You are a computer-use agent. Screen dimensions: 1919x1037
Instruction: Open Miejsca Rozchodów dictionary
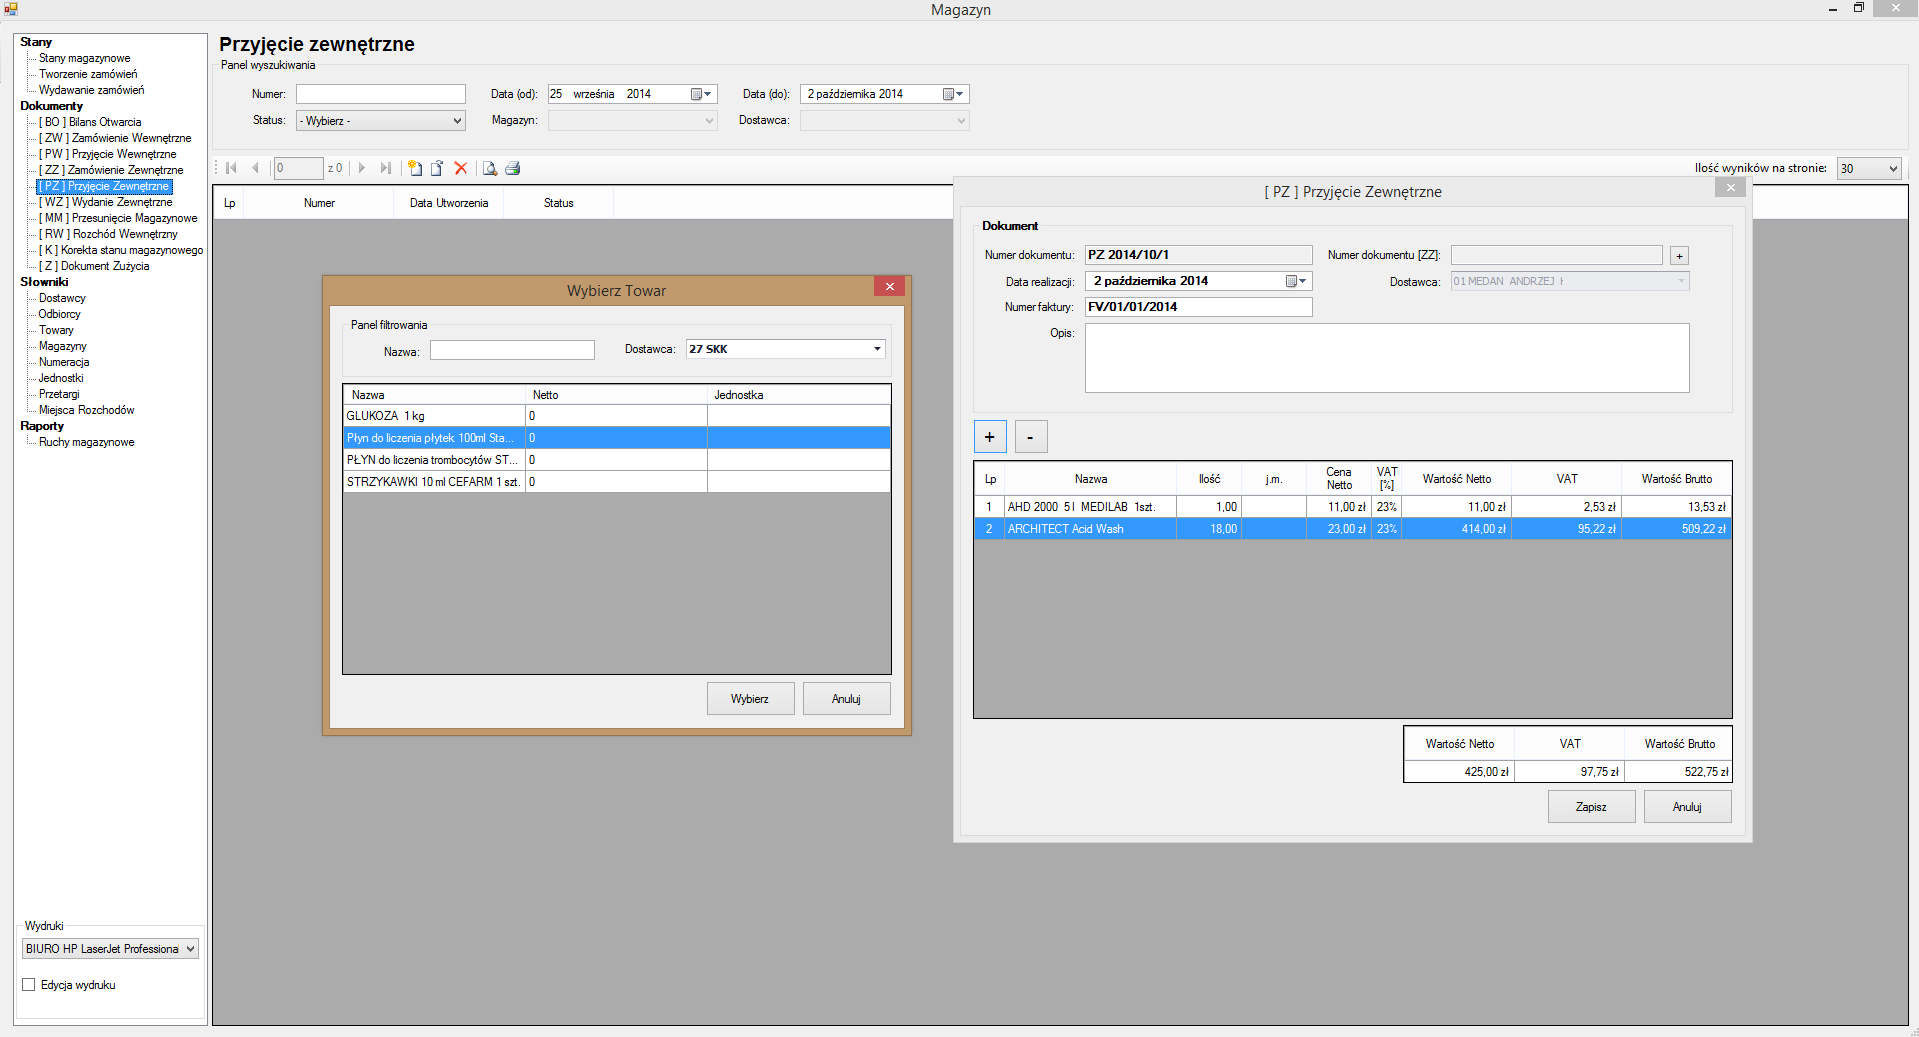tap(86, 410)
